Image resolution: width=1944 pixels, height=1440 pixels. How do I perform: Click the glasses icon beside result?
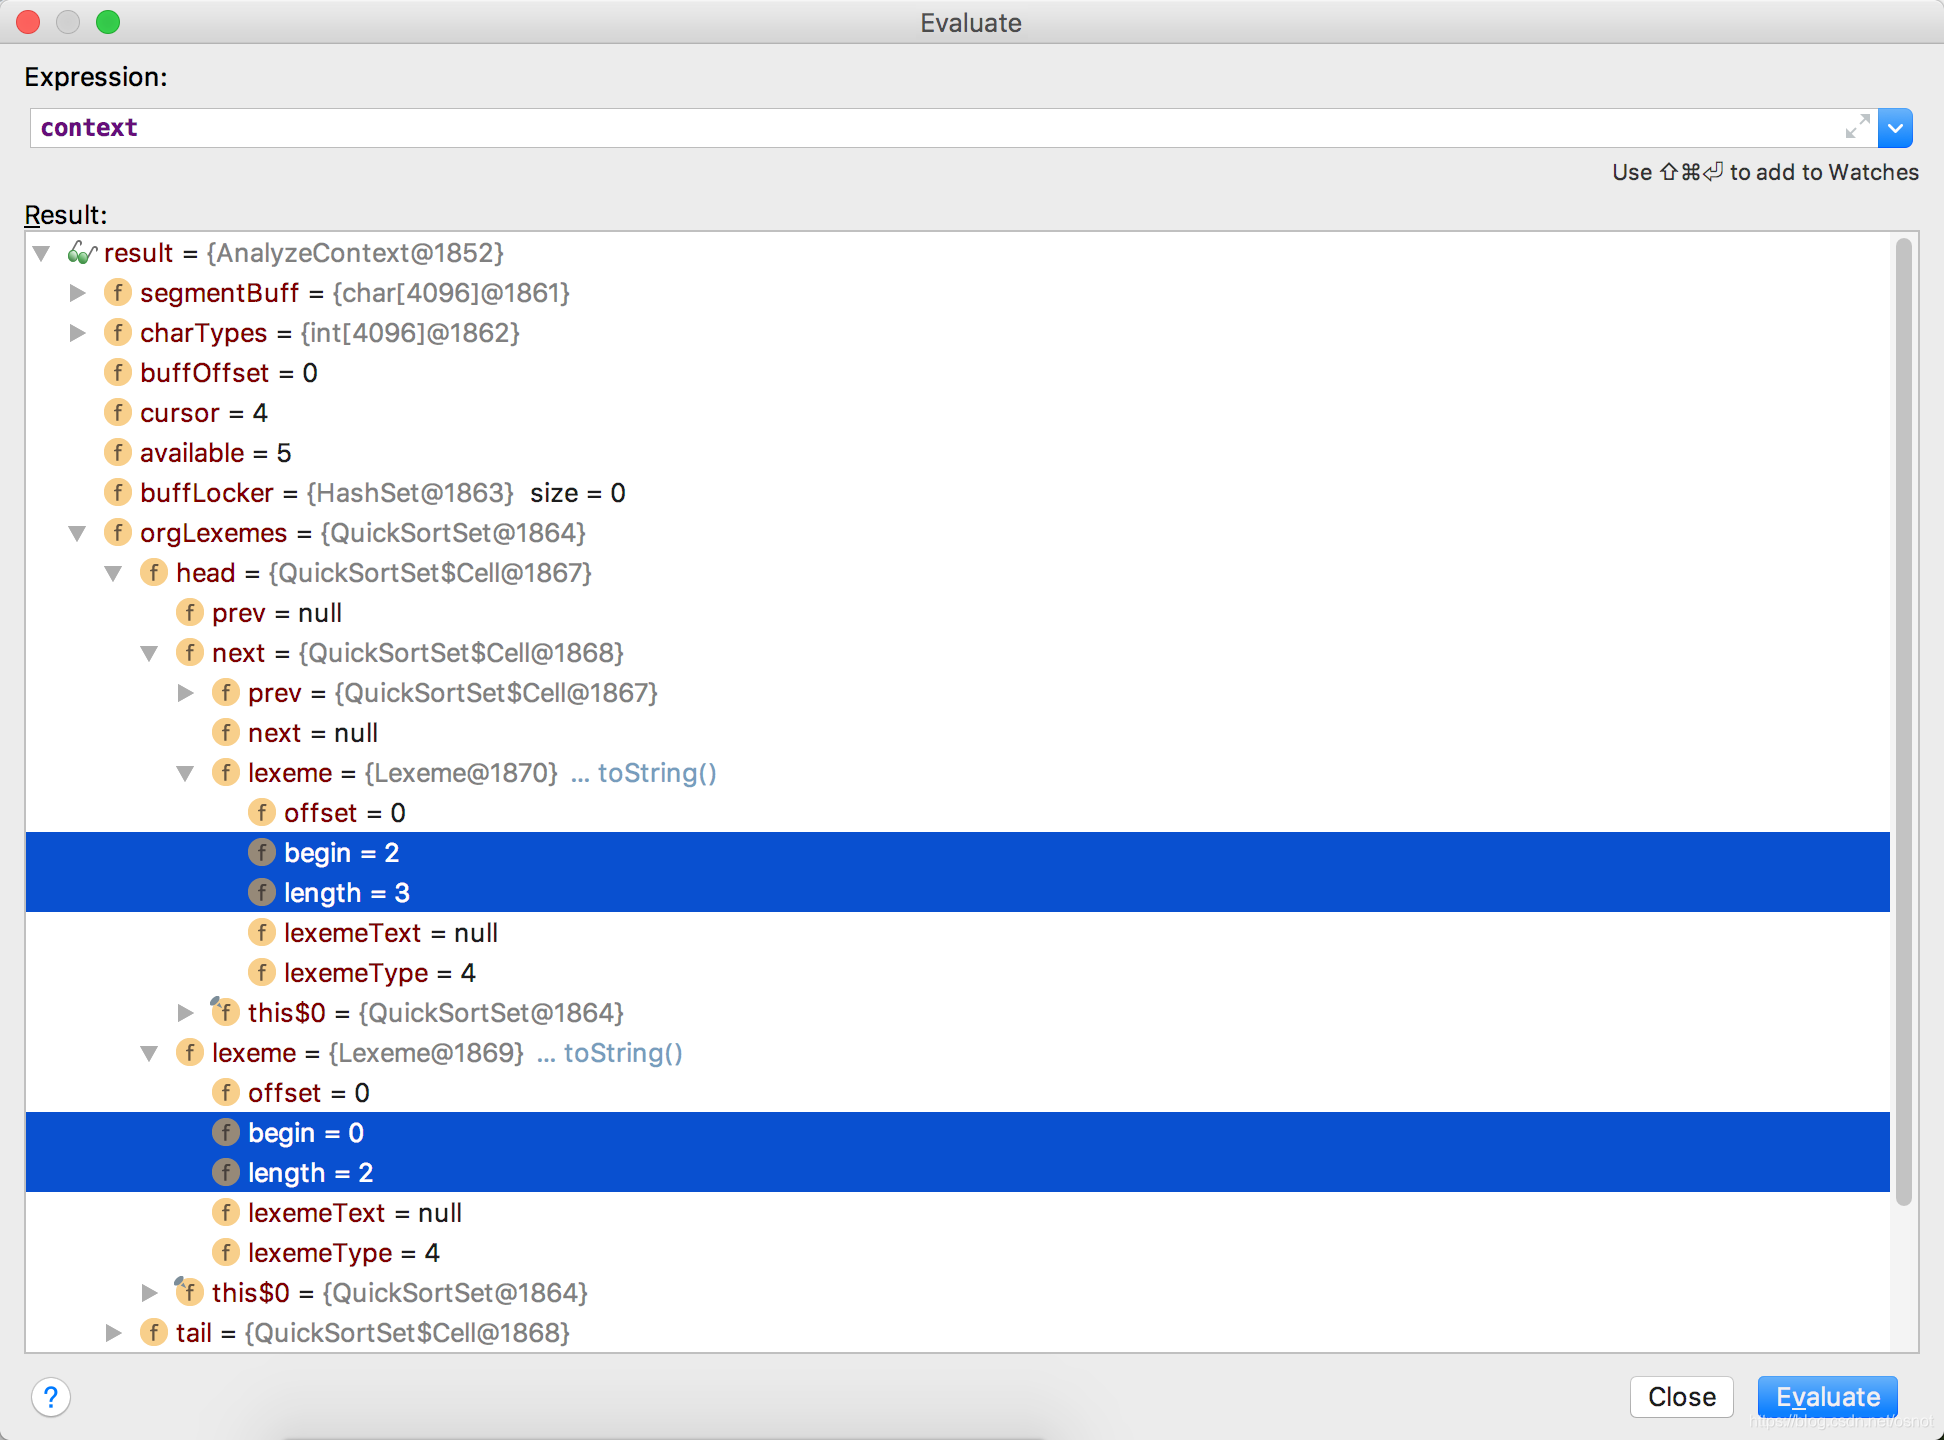82,253
